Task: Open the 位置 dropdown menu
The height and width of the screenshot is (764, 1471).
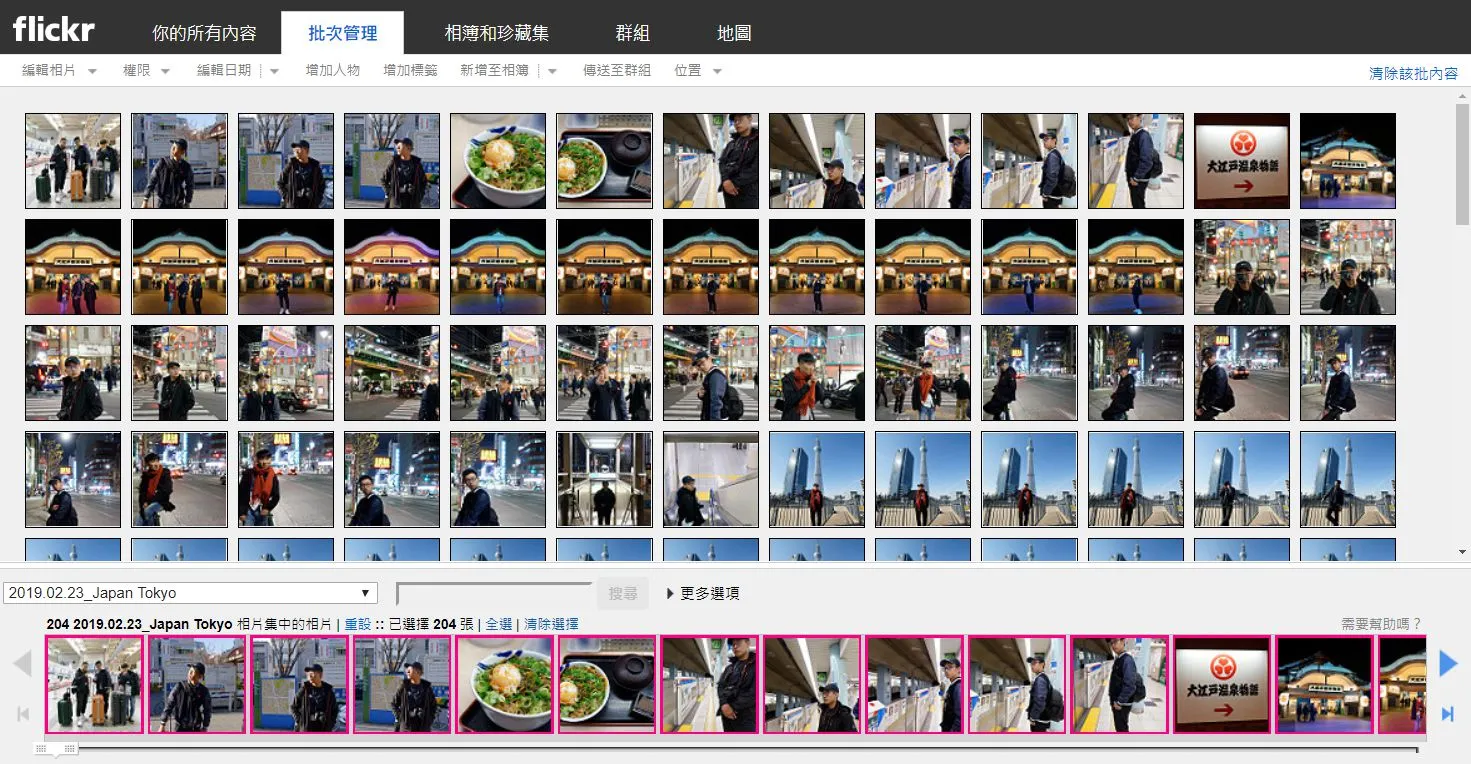Action: [x=698, y=70]
